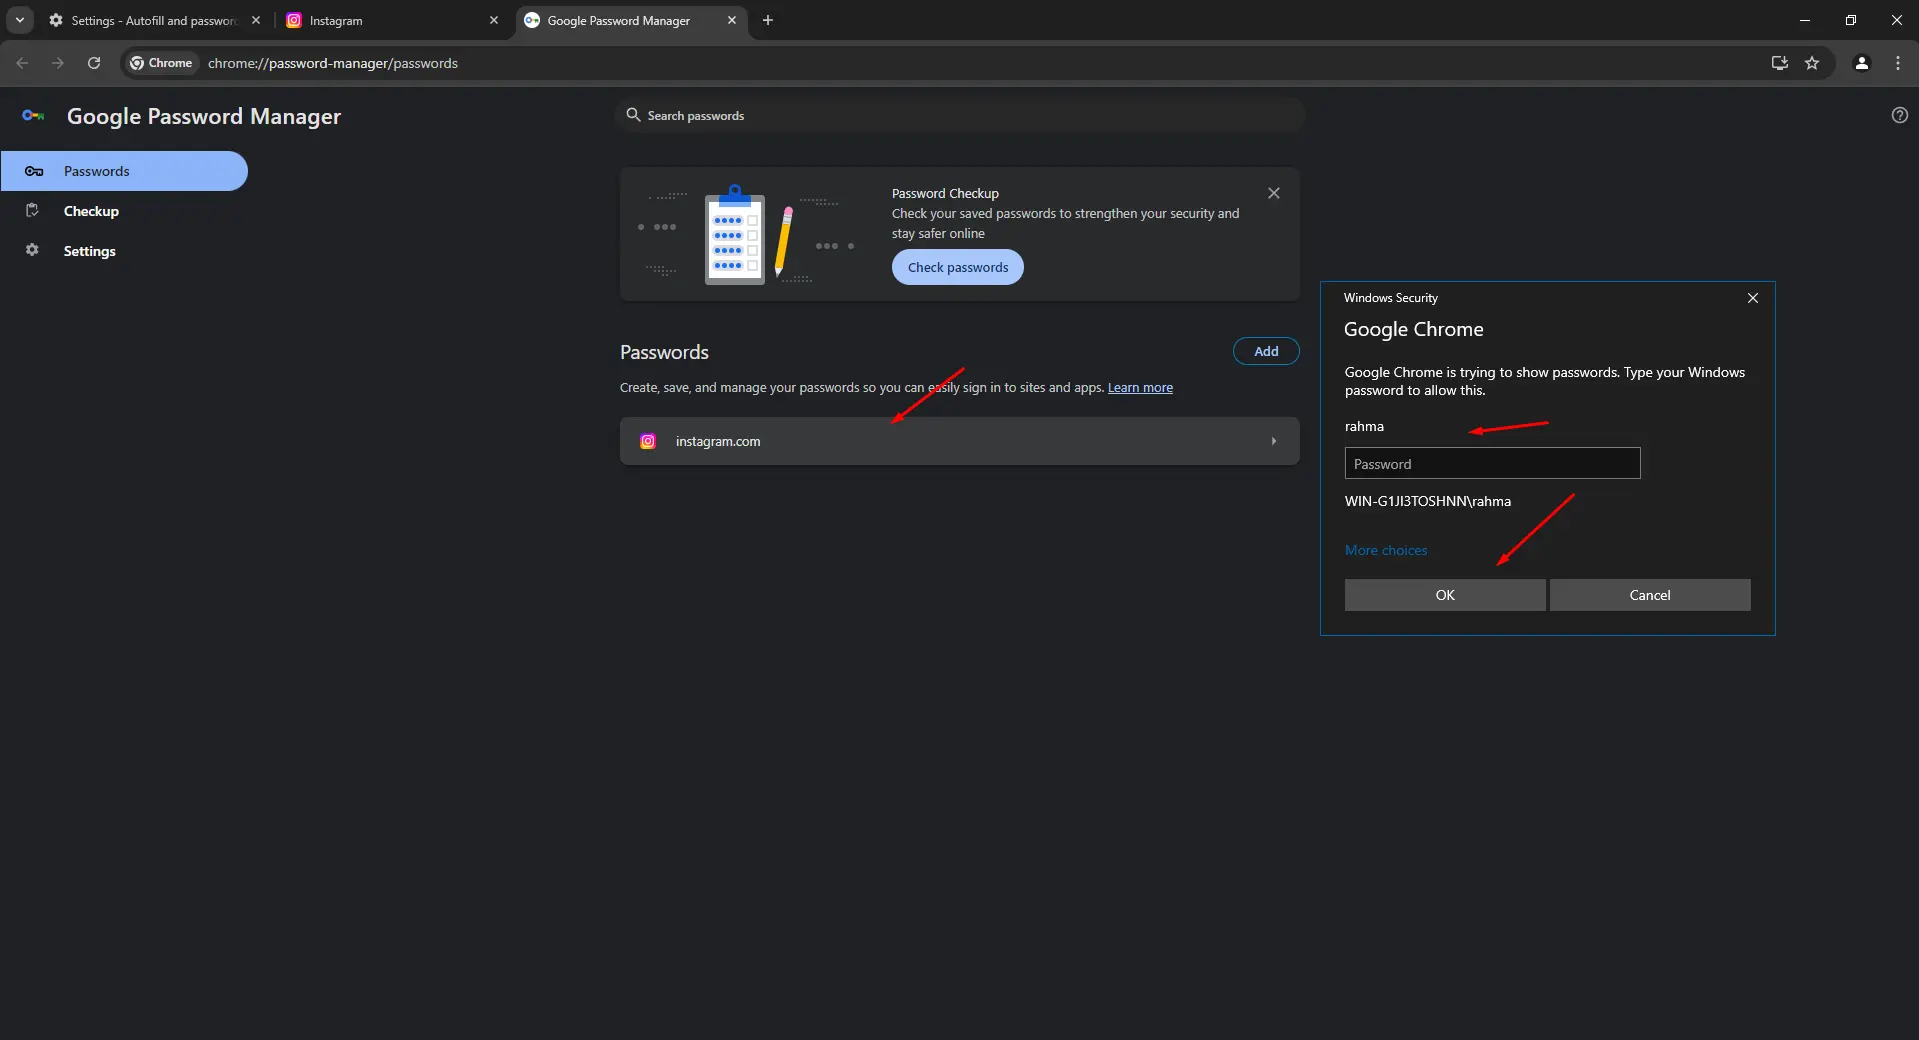Follow the Learn more link
The image size is (1919, 1040).
click(1140, 388)
